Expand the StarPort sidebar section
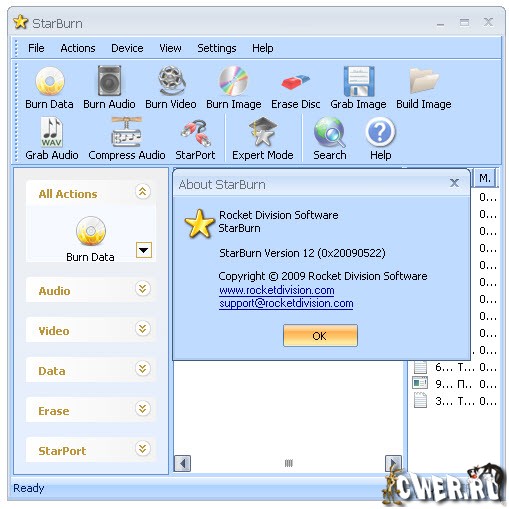The width and height of the screenshot is (509, 509). (x=143, y=449)
